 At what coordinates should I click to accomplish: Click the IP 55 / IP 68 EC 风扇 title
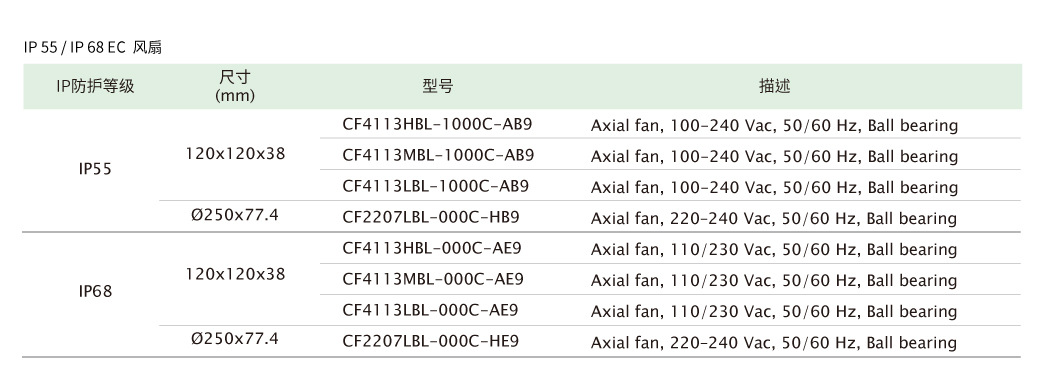[92, 48]
